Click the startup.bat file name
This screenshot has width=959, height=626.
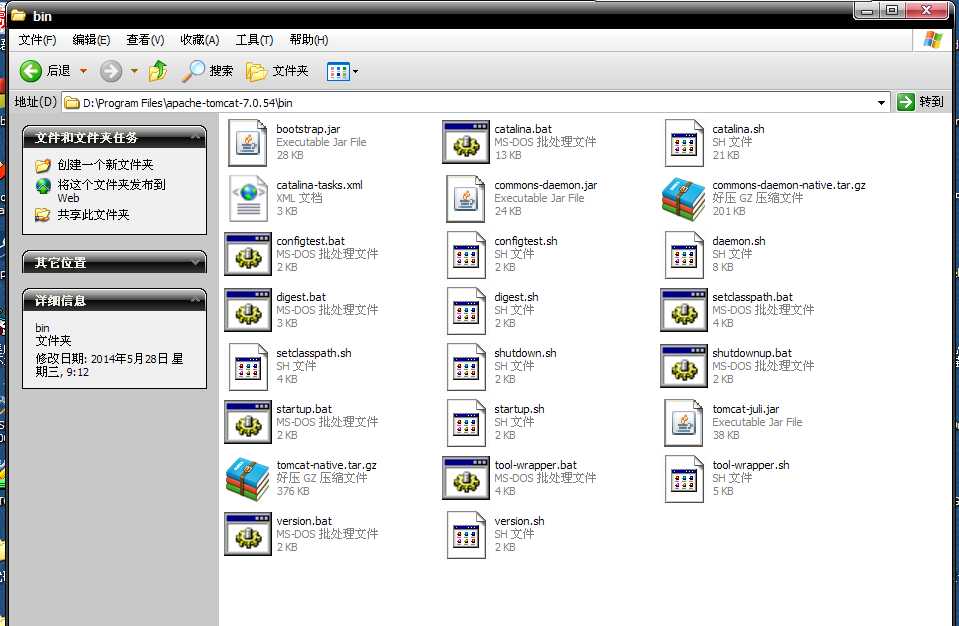pos(304,409)
